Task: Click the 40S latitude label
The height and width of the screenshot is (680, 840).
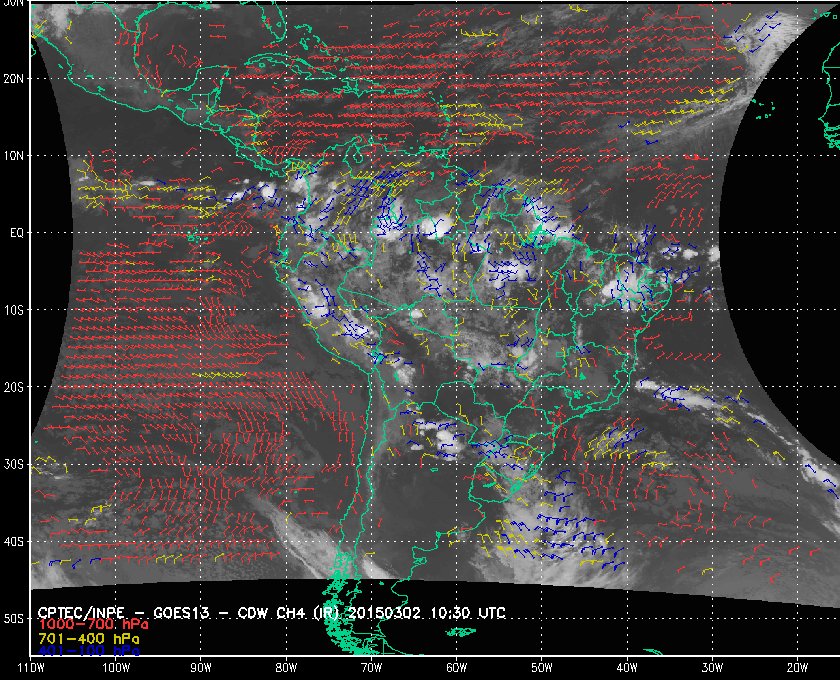Action: pos(13,541)
